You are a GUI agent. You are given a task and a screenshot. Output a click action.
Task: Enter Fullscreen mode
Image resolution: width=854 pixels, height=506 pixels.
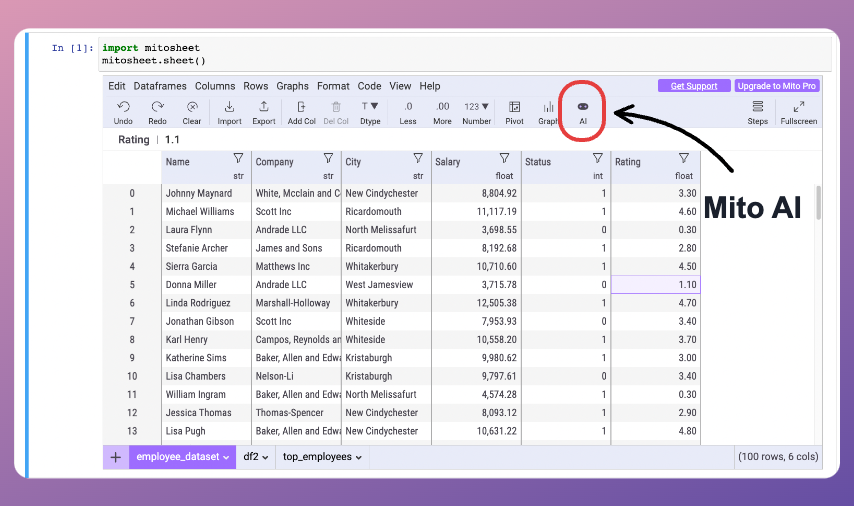798,107
